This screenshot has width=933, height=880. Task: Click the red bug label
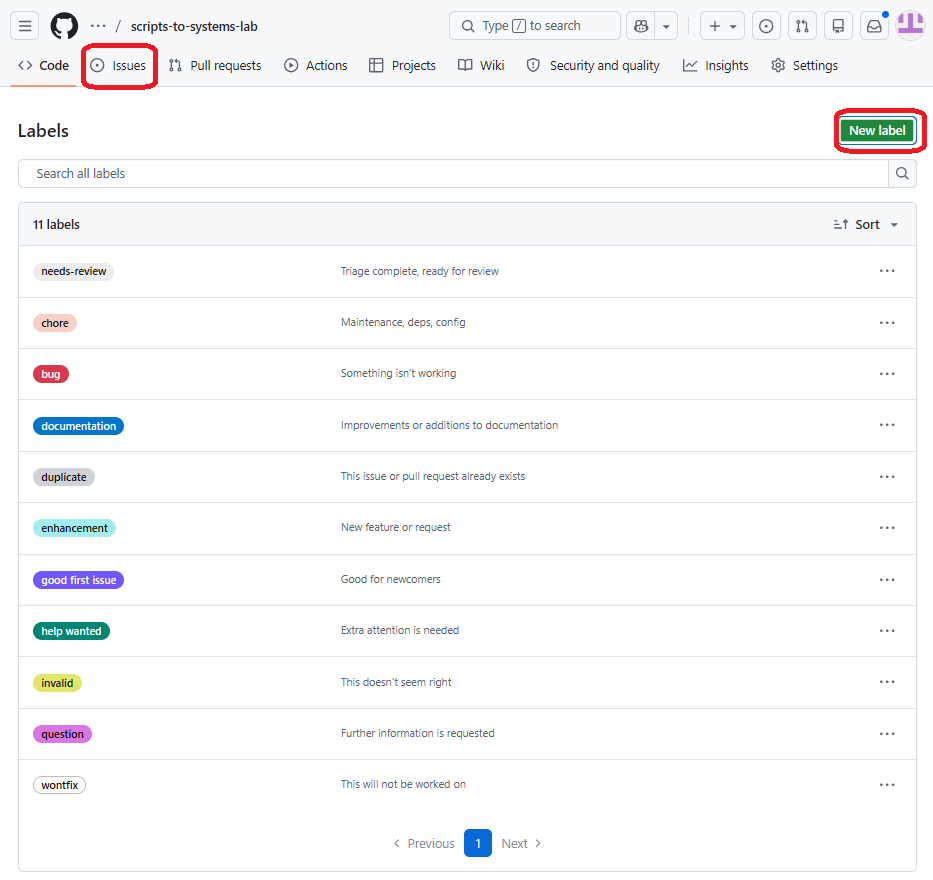51,374
